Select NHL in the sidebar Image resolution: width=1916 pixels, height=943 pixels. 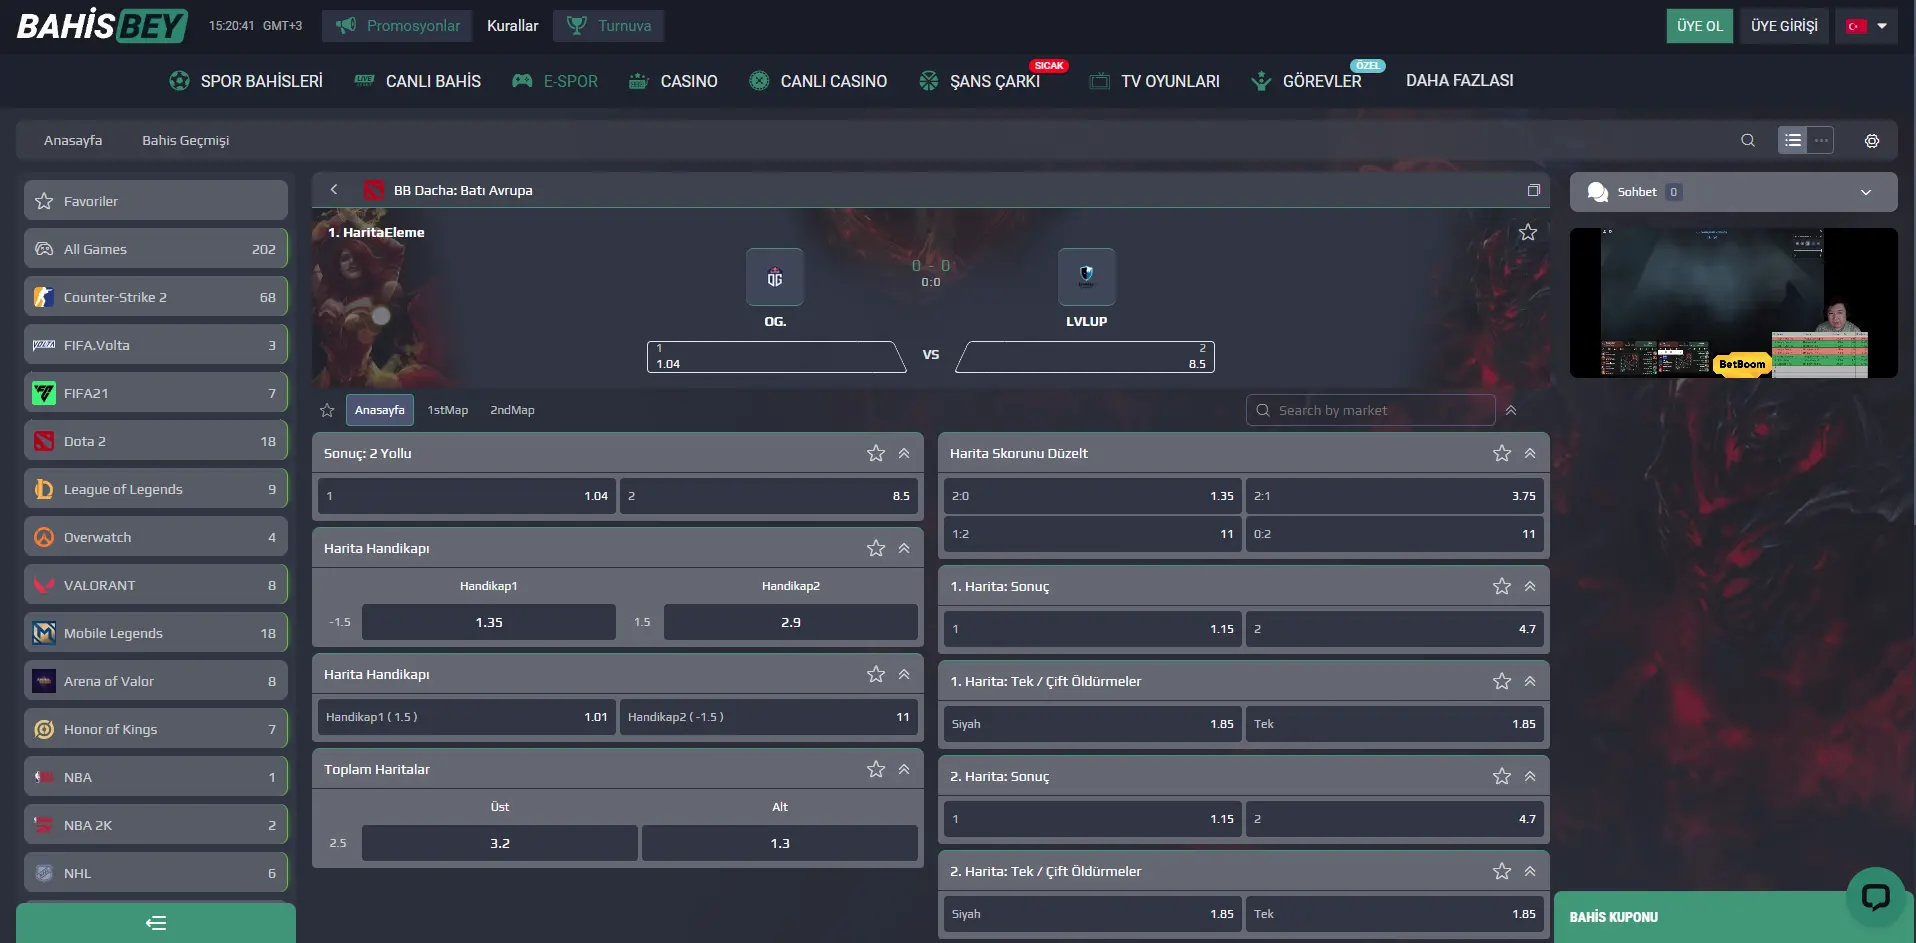point(156,873)
